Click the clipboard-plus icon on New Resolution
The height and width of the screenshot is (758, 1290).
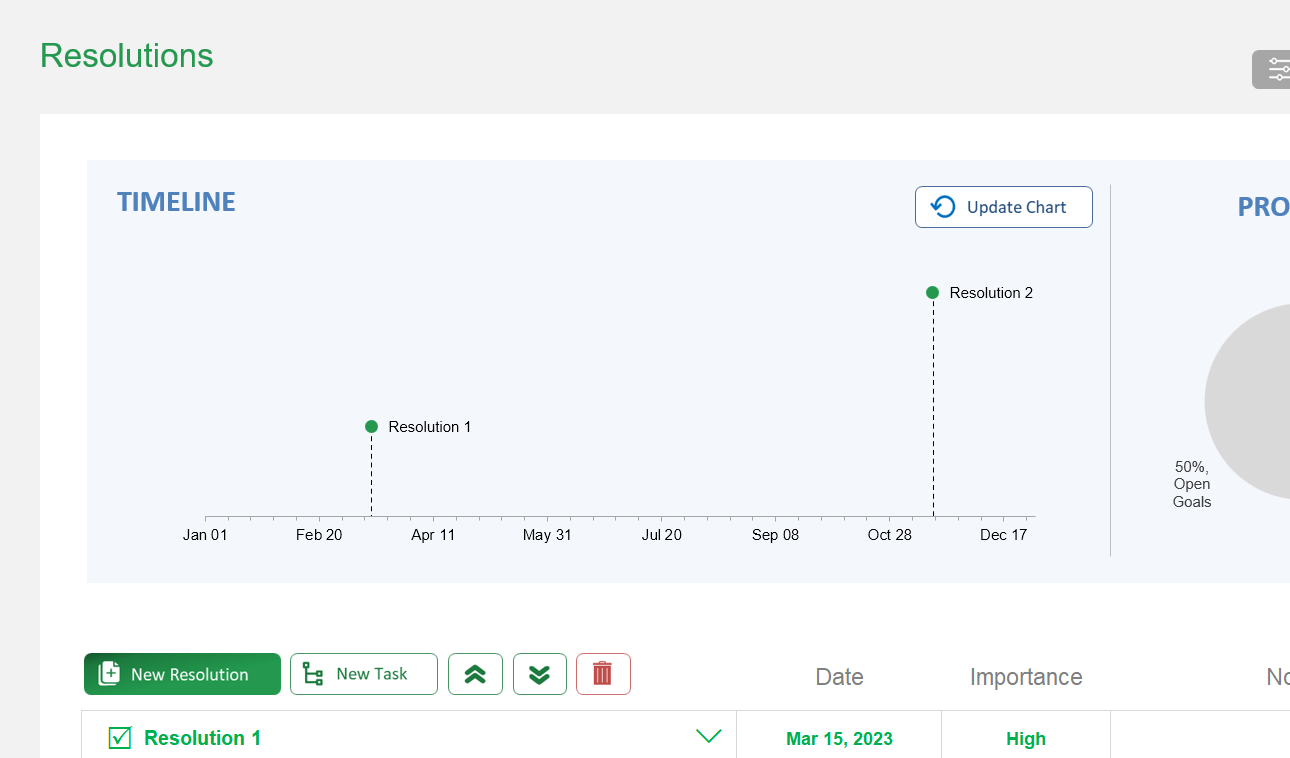tap(107, 674)
